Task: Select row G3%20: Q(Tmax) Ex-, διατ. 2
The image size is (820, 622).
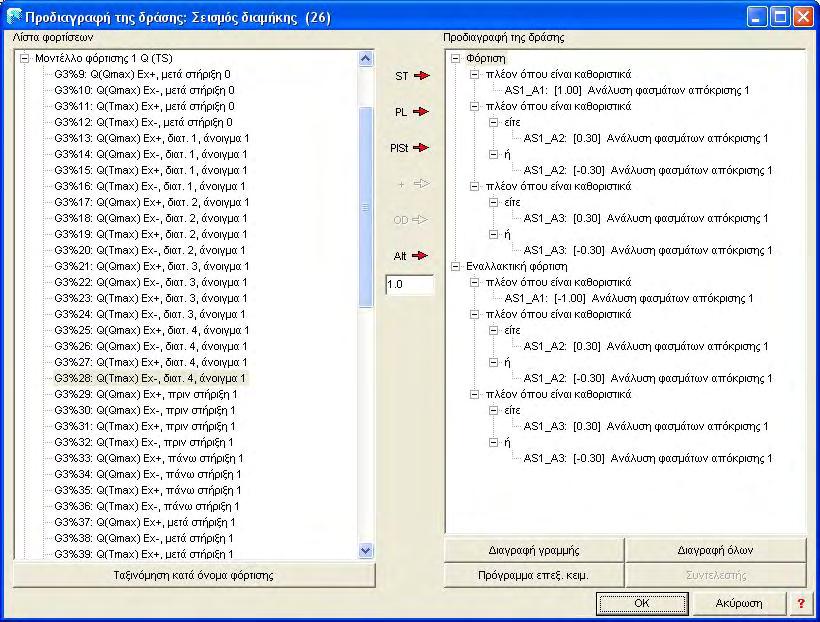Action: [x=150, y=251]
